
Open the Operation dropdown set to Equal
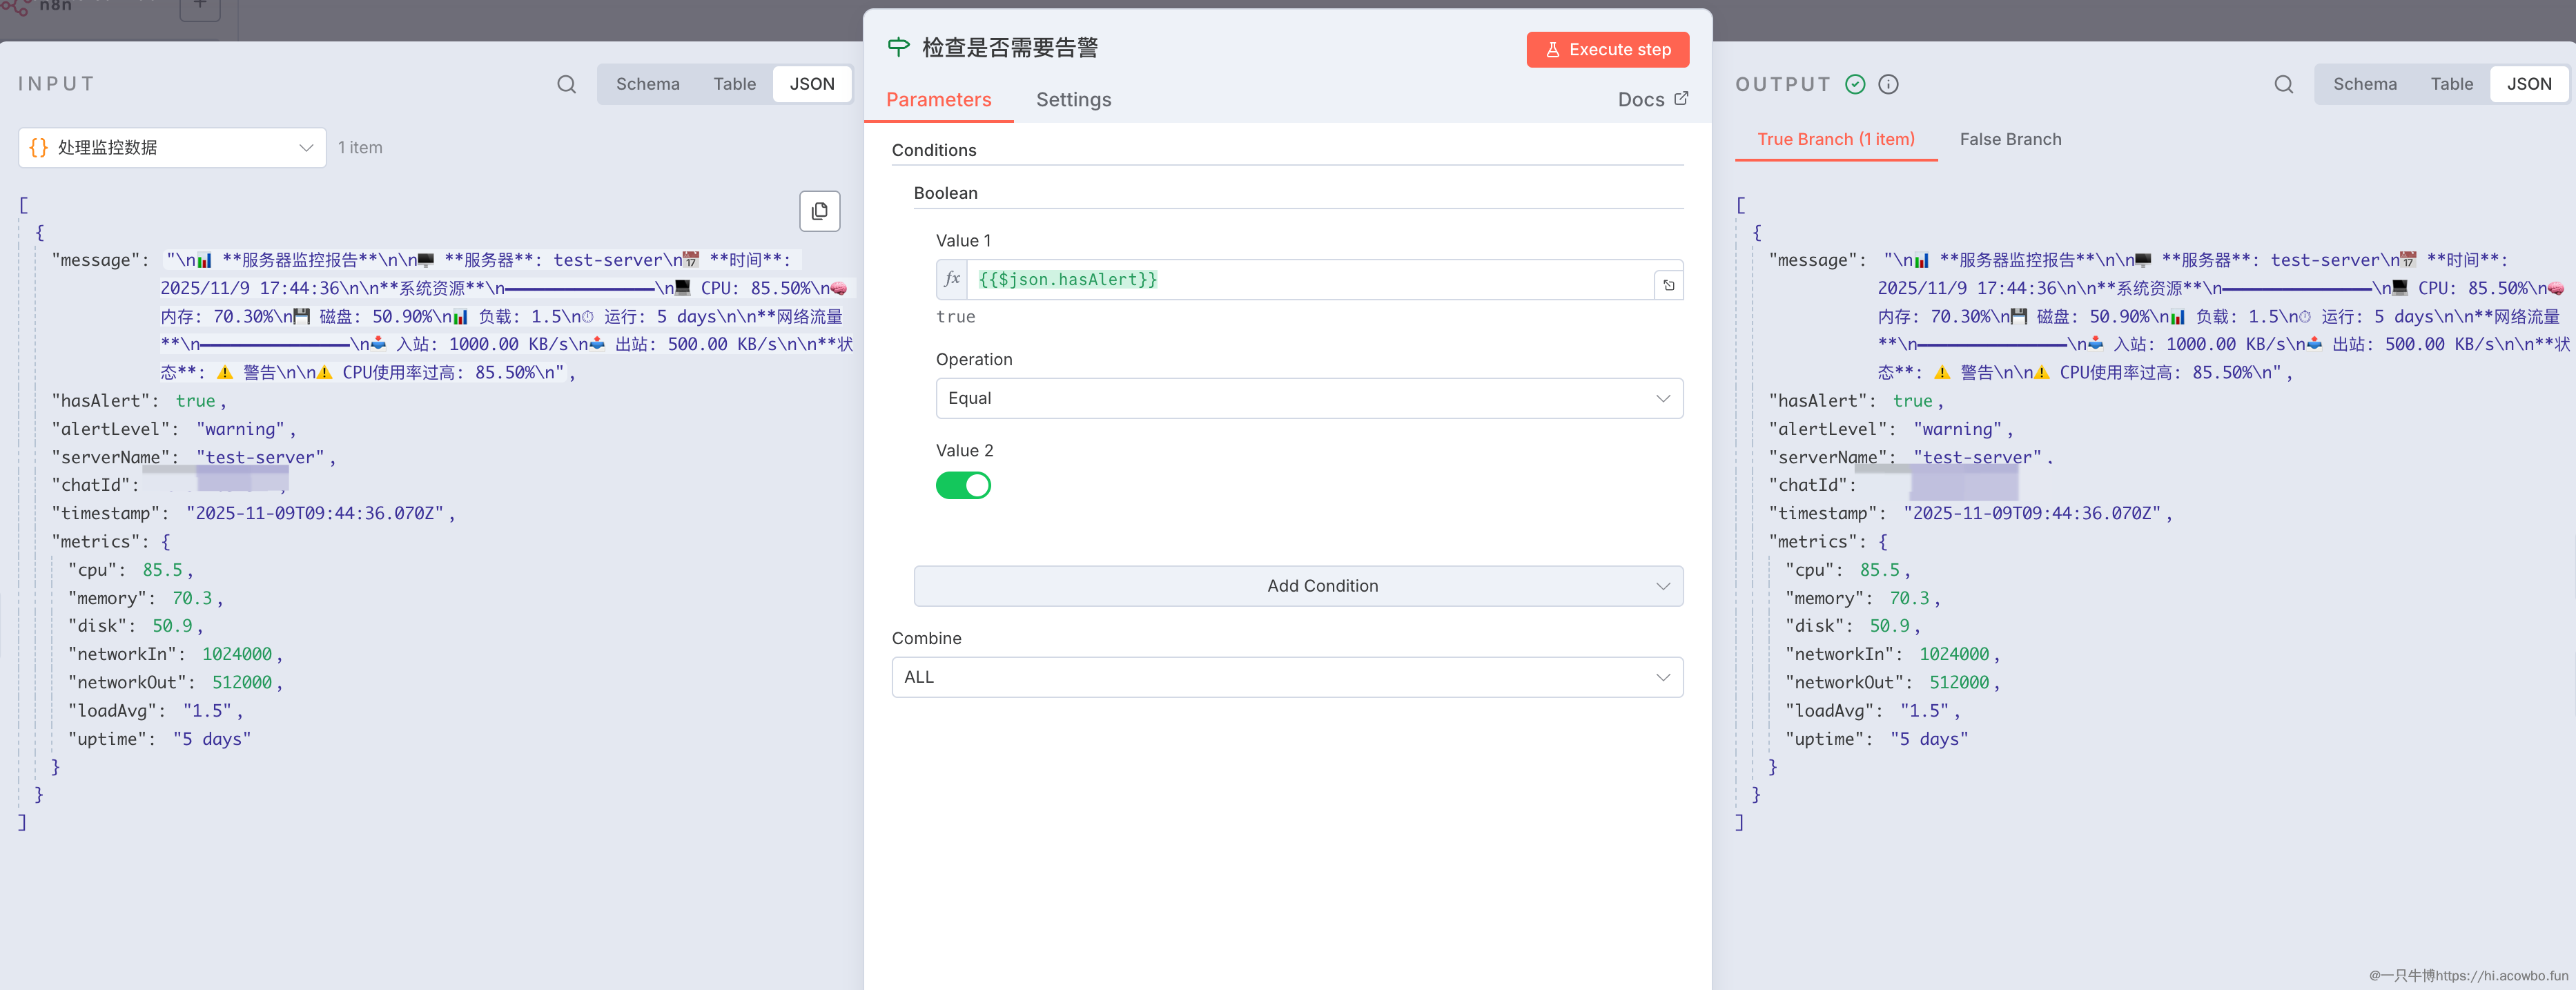[1308, 398]
